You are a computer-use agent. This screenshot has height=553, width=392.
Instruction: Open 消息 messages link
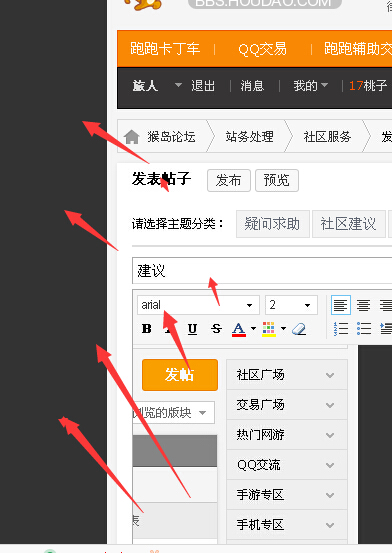(252, 86)
